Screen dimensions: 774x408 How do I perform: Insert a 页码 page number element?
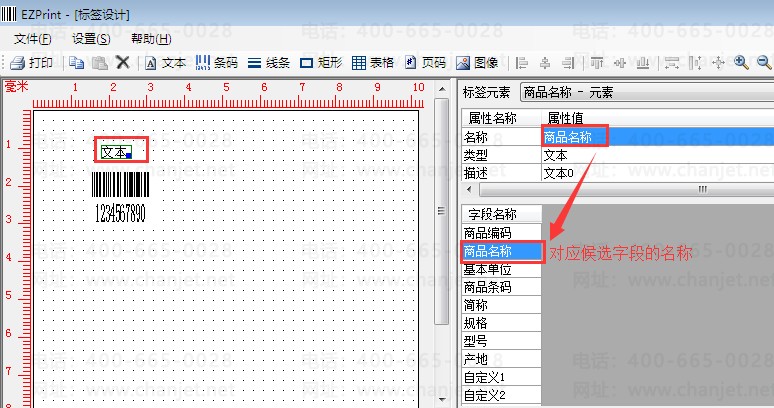425,62
